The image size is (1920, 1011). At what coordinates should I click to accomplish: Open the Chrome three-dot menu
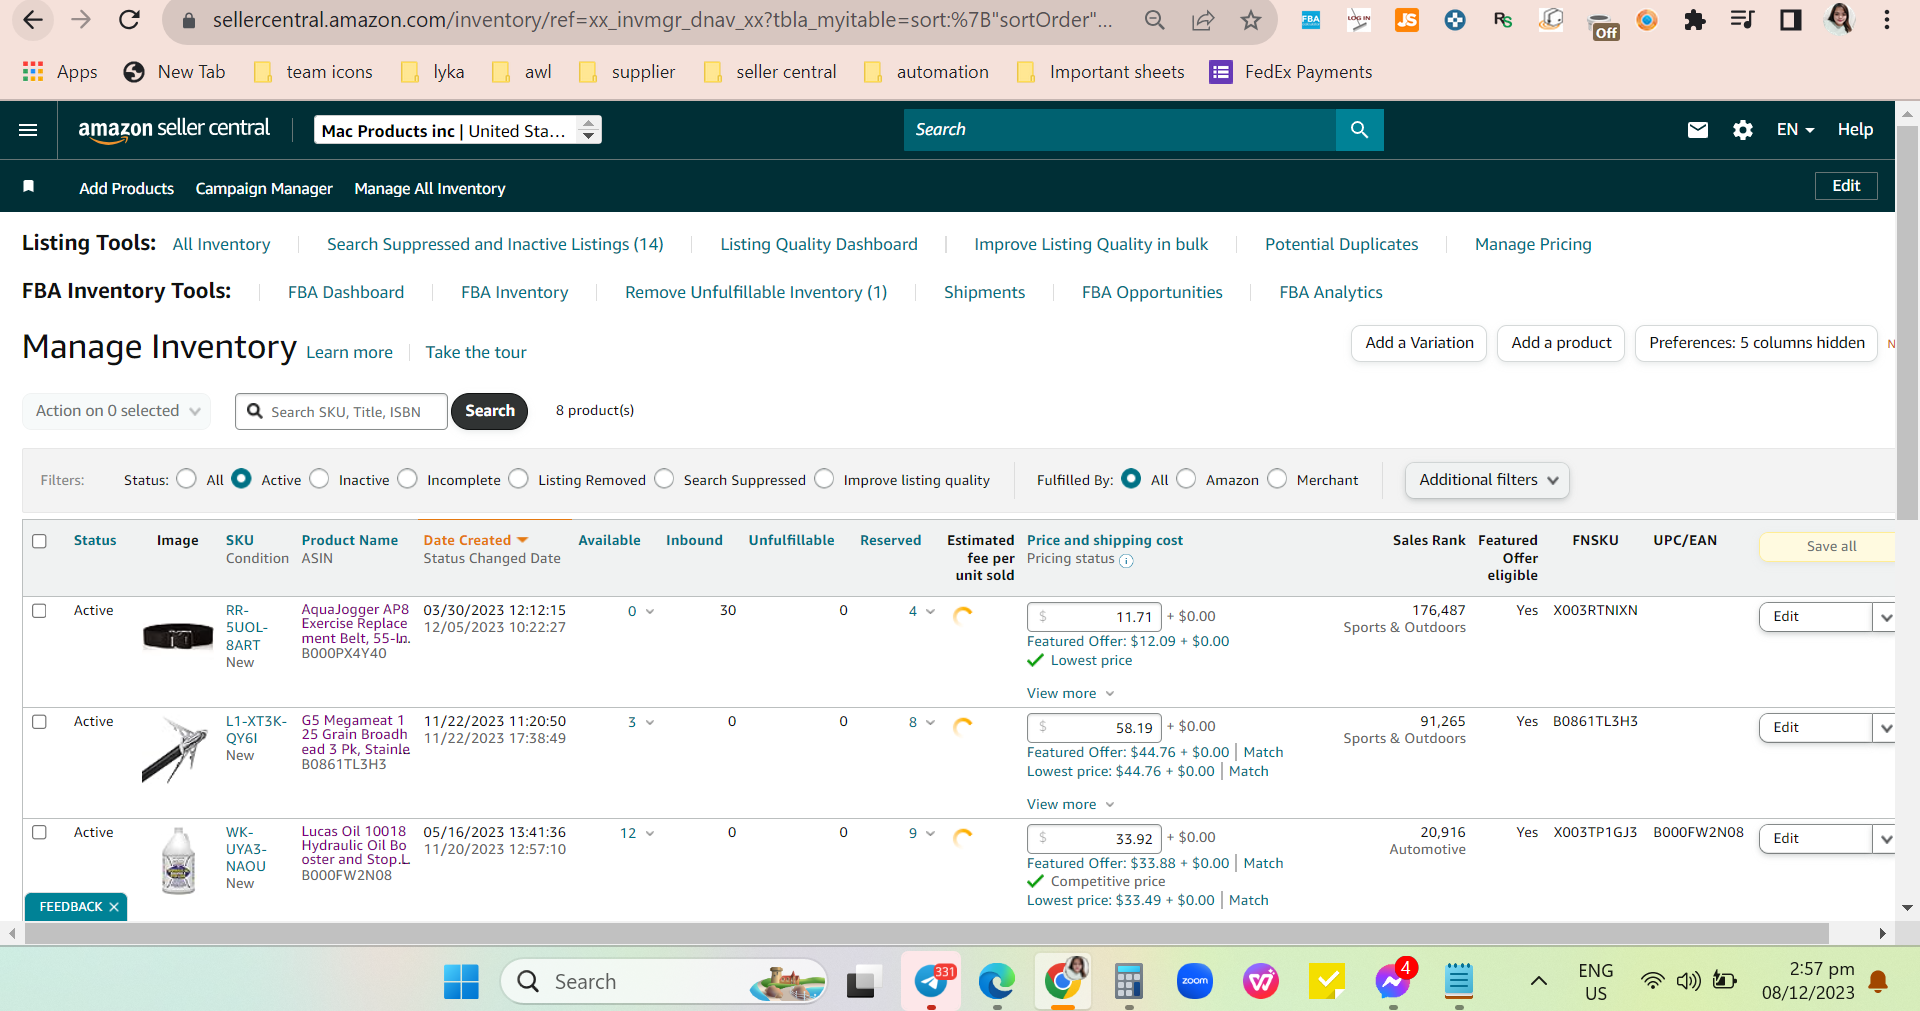point(1887,20)
